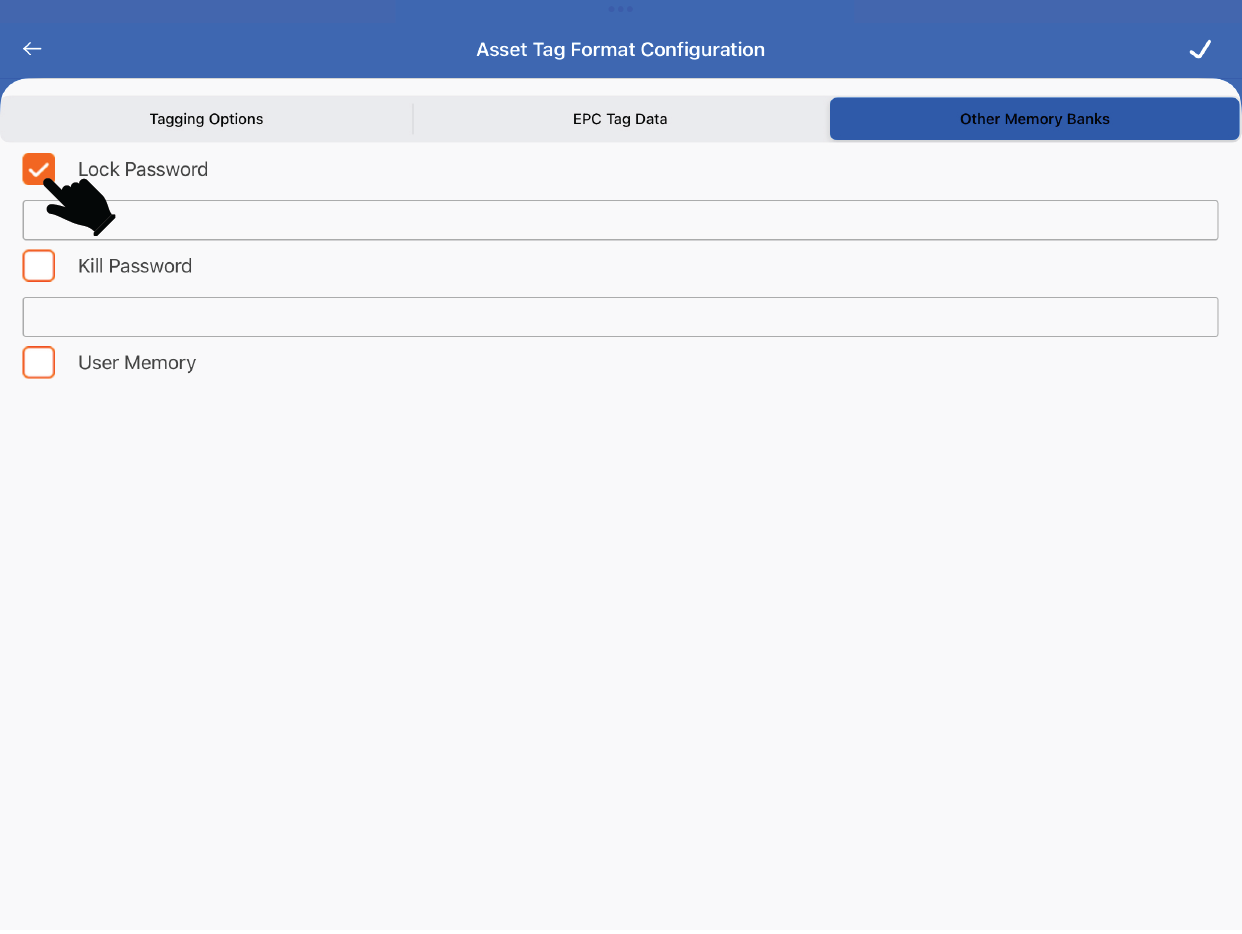
Task: Click into the Kill Password text field
Action: (620, 317)
